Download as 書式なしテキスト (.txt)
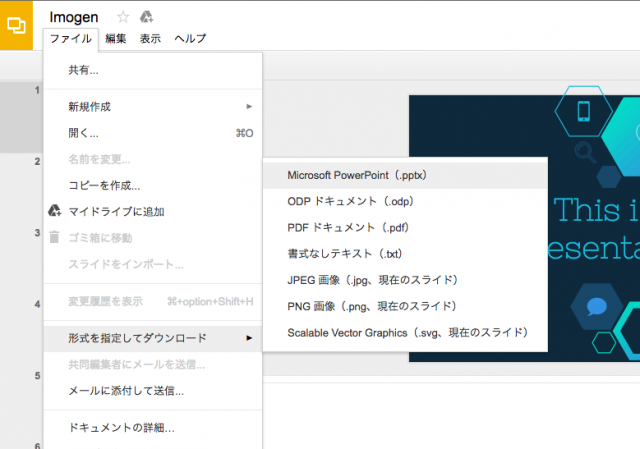640x449 pixels. pyautogui.click(x=405, y=254)
